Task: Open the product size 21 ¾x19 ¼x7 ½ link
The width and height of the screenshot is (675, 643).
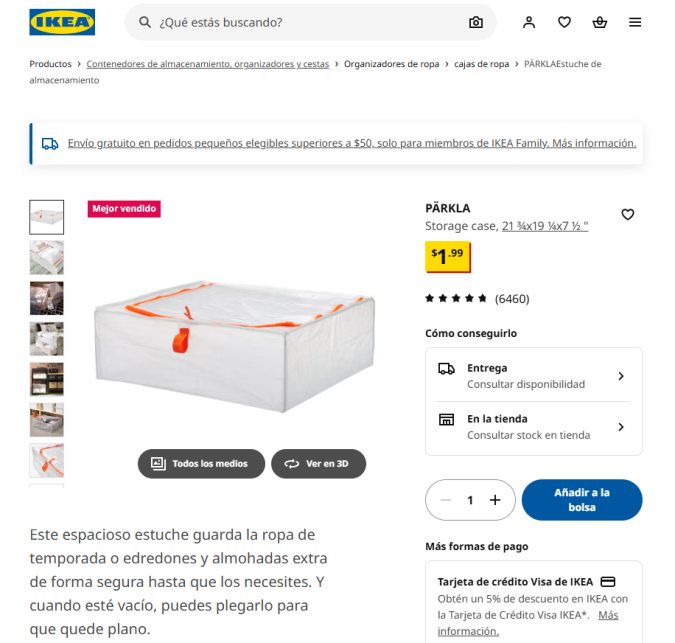Action: [x=545, y=226]
